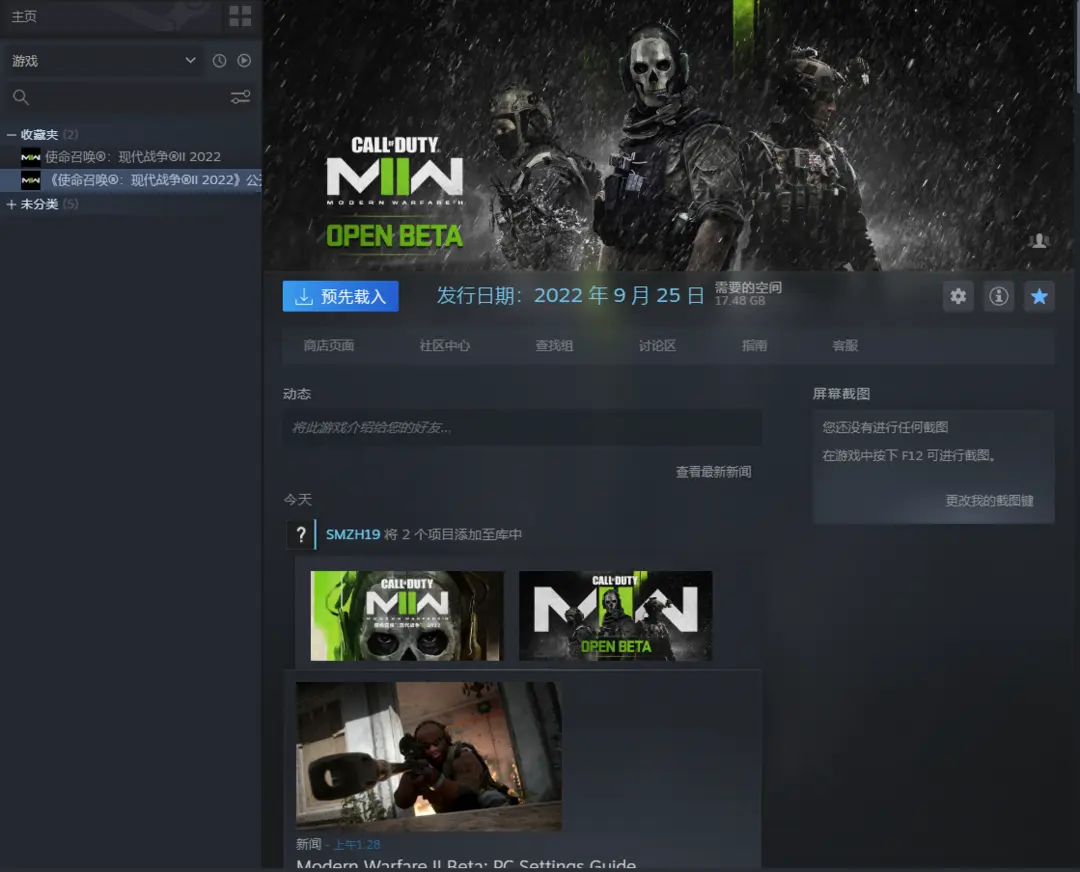Click 更改我的截图键 link
This screenshot has height=872, width=1080.
point(989,501)
